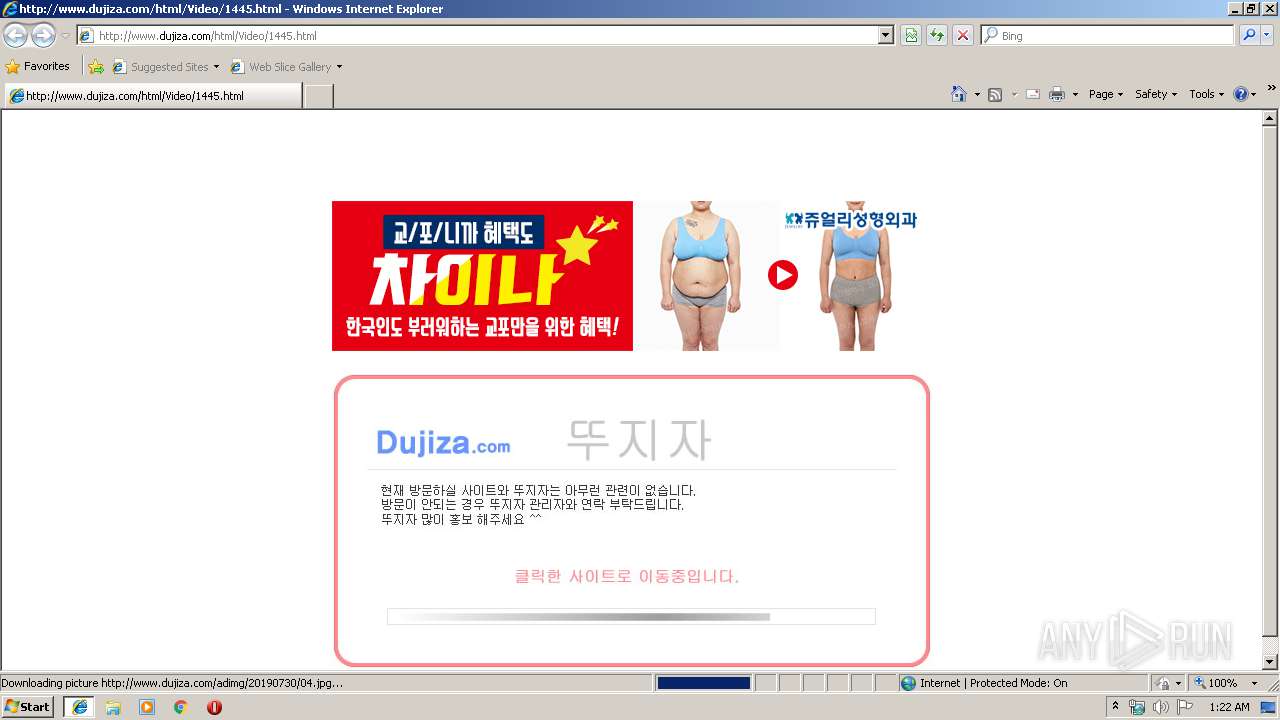Play the red video button on ad
The image size is (1280, 720).
(x=783, y=275)
